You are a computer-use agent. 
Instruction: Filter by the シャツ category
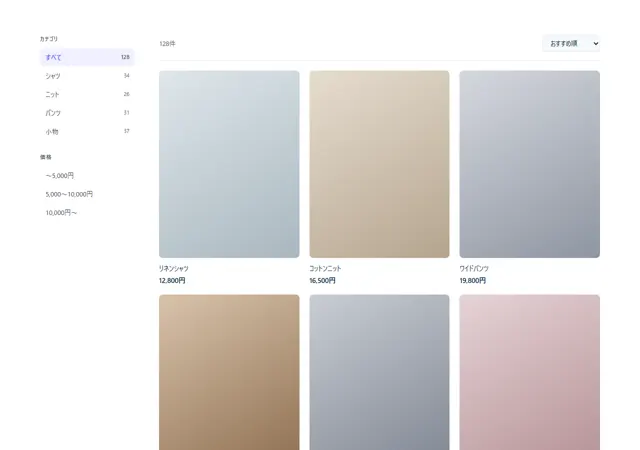[87, 76]
